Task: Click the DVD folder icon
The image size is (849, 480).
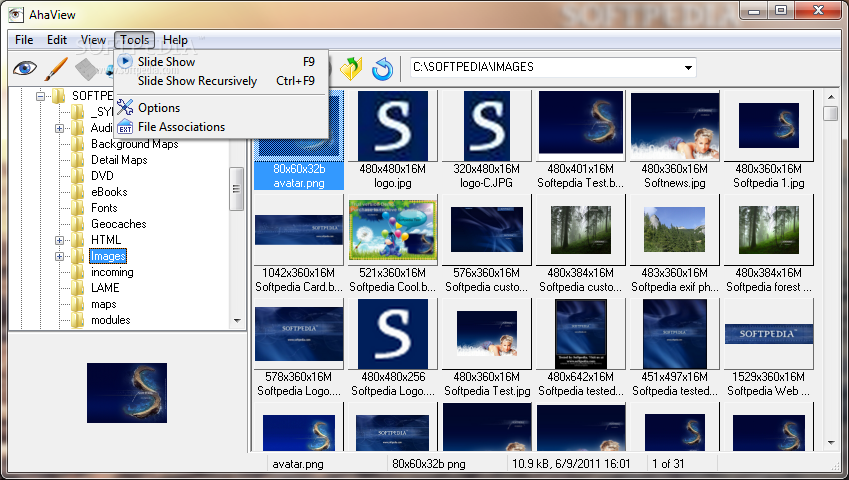Action: point(77,176)
